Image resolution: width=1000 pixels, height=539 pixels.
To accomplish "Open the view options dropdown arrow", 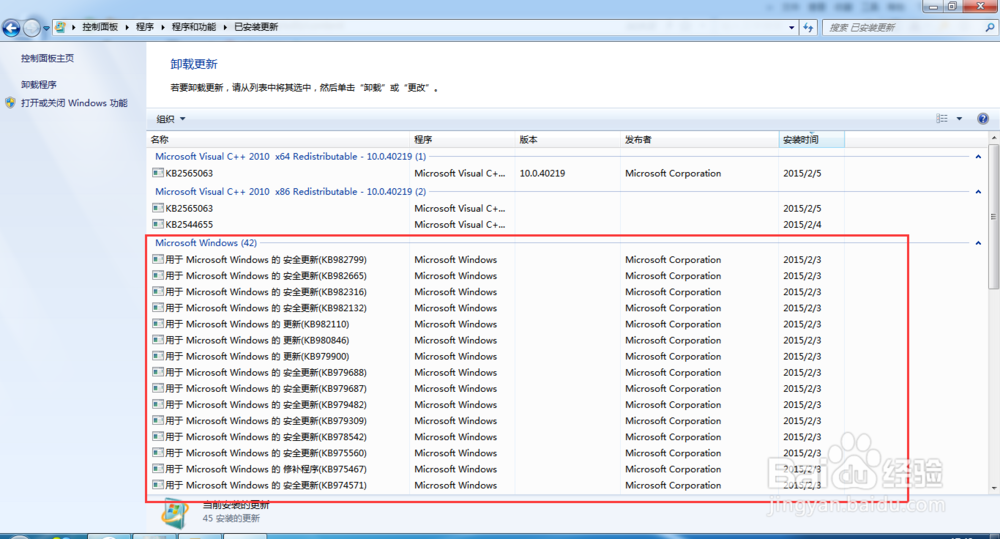I will click(x=959, y=119).
